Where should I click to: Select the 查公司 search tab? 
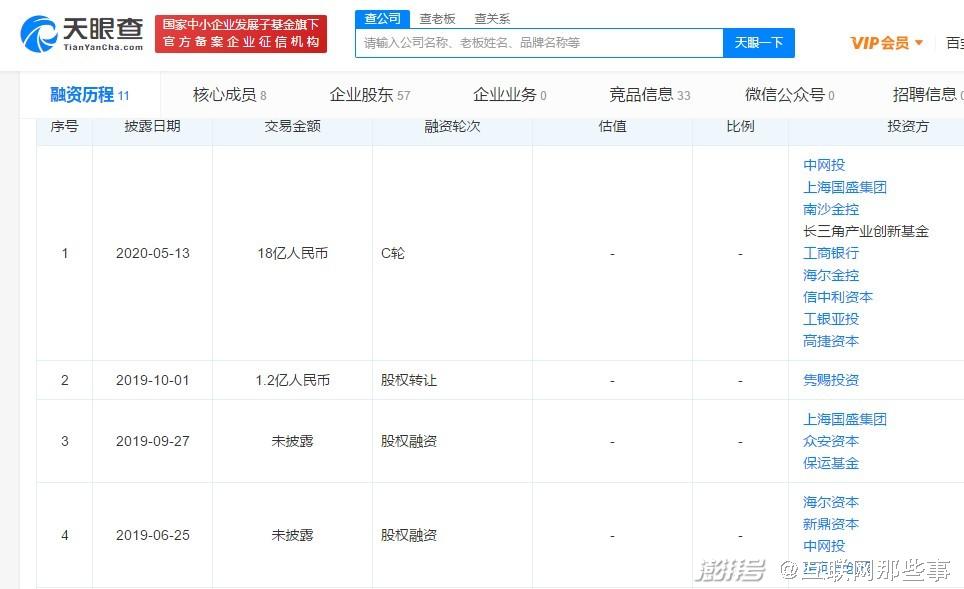tap(382, 18)
